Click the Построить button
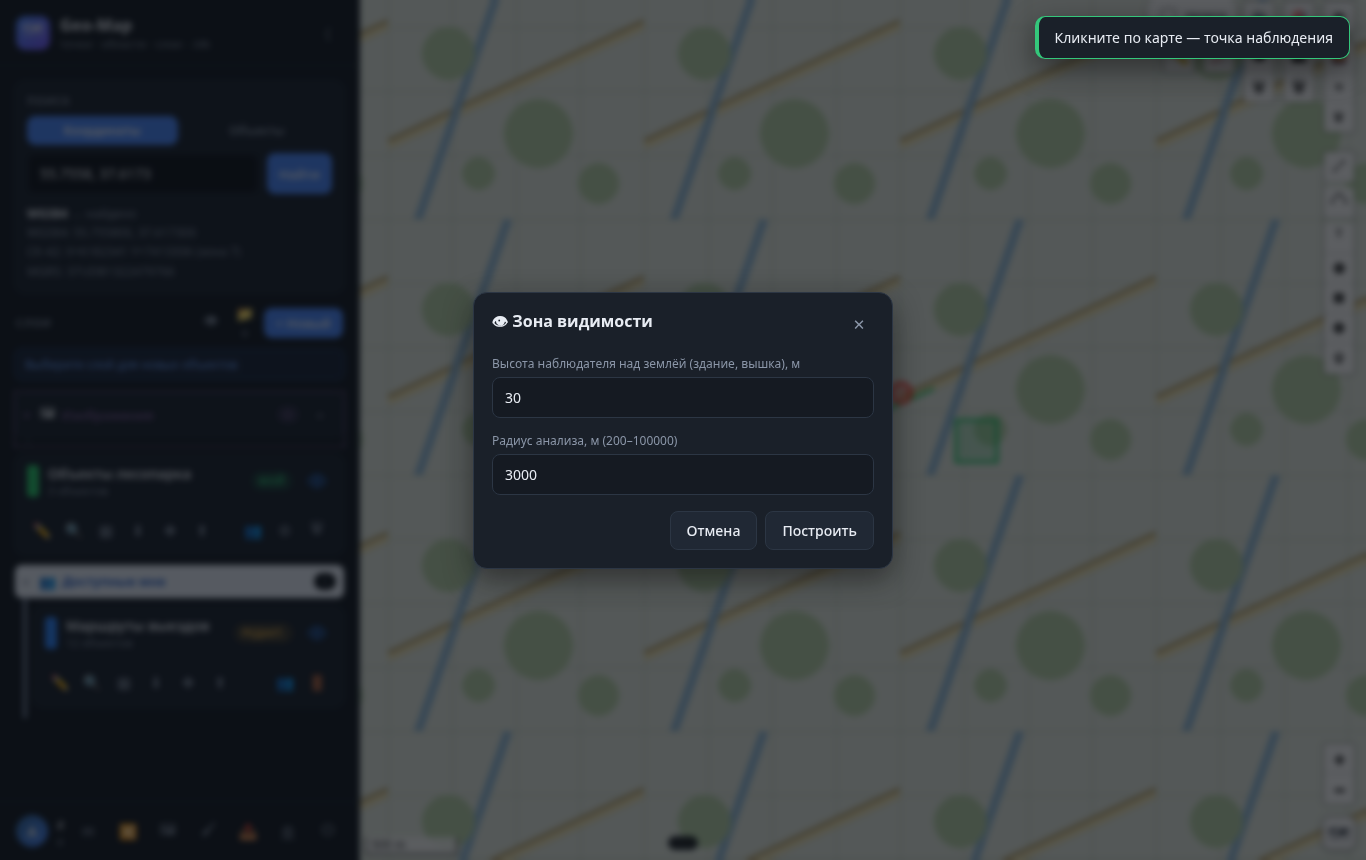 click(819, 531)
